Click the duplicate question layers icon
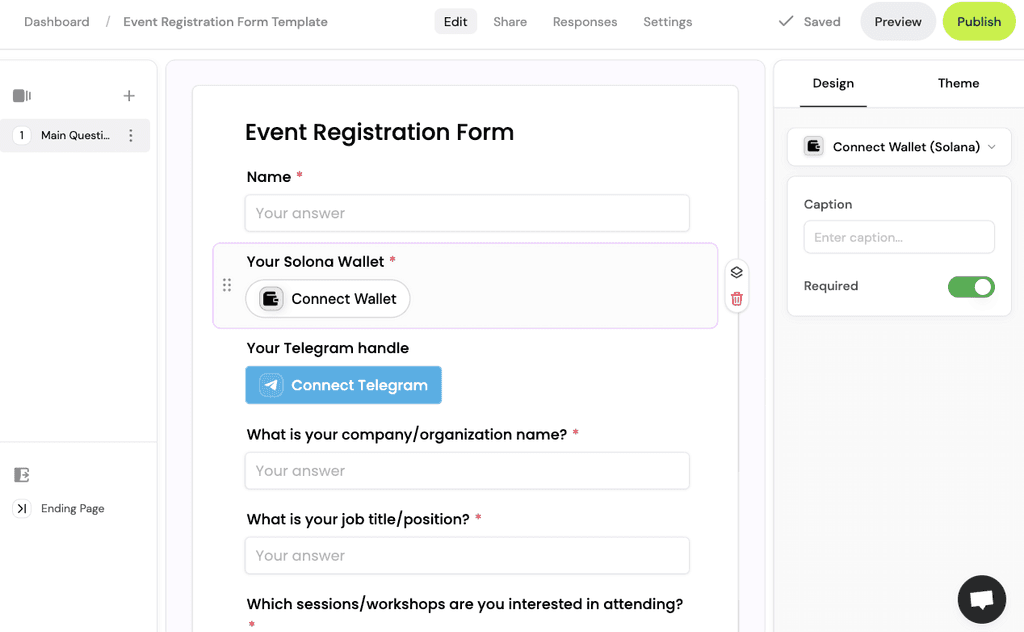 coord(736,271)
